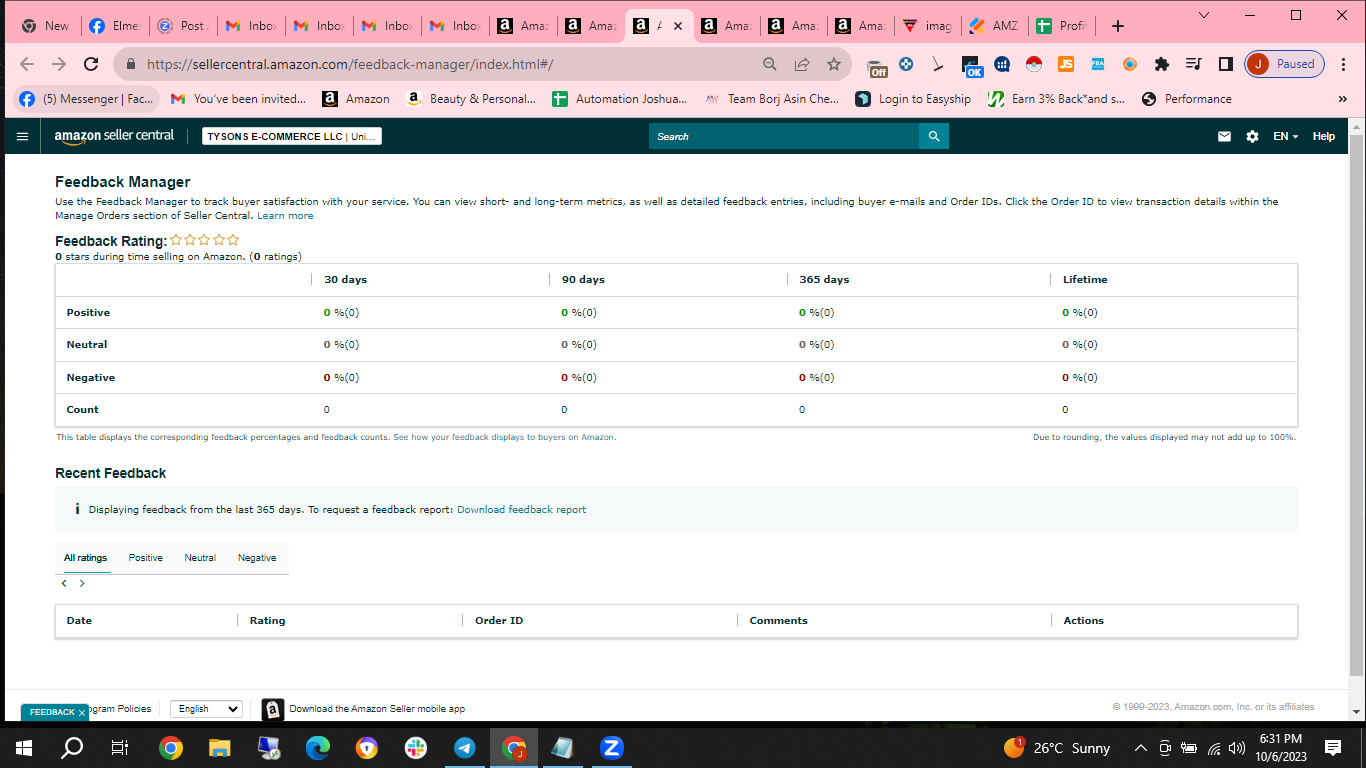Select the All ratings tab

(x=86, y=558)
